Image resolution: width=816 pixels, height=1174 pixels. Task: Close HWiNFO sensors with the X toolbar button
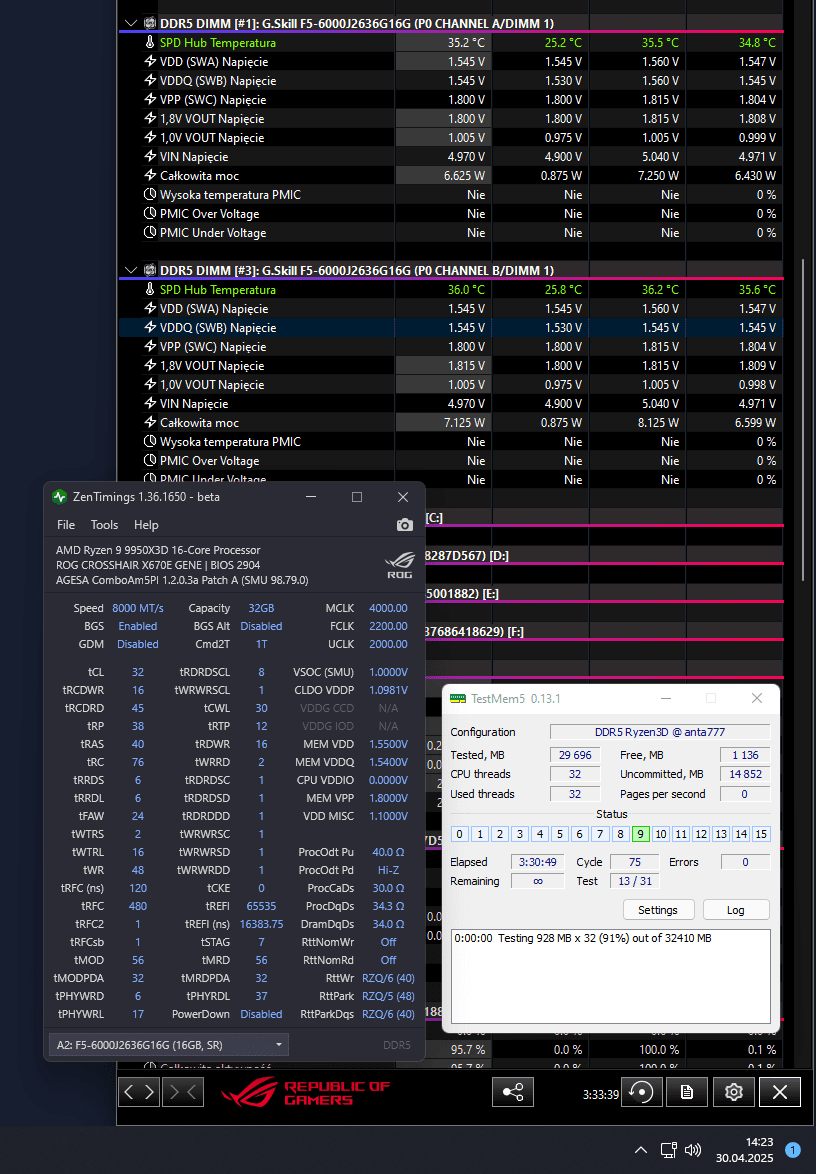click(x=780, y=1092)
